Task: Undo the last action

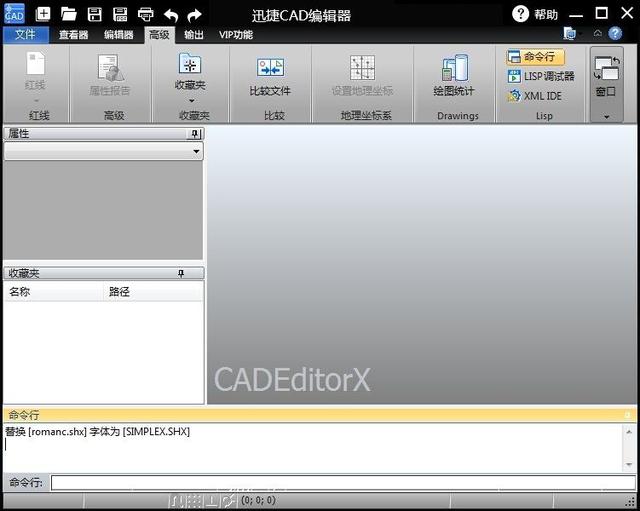Action: [171, 16]
